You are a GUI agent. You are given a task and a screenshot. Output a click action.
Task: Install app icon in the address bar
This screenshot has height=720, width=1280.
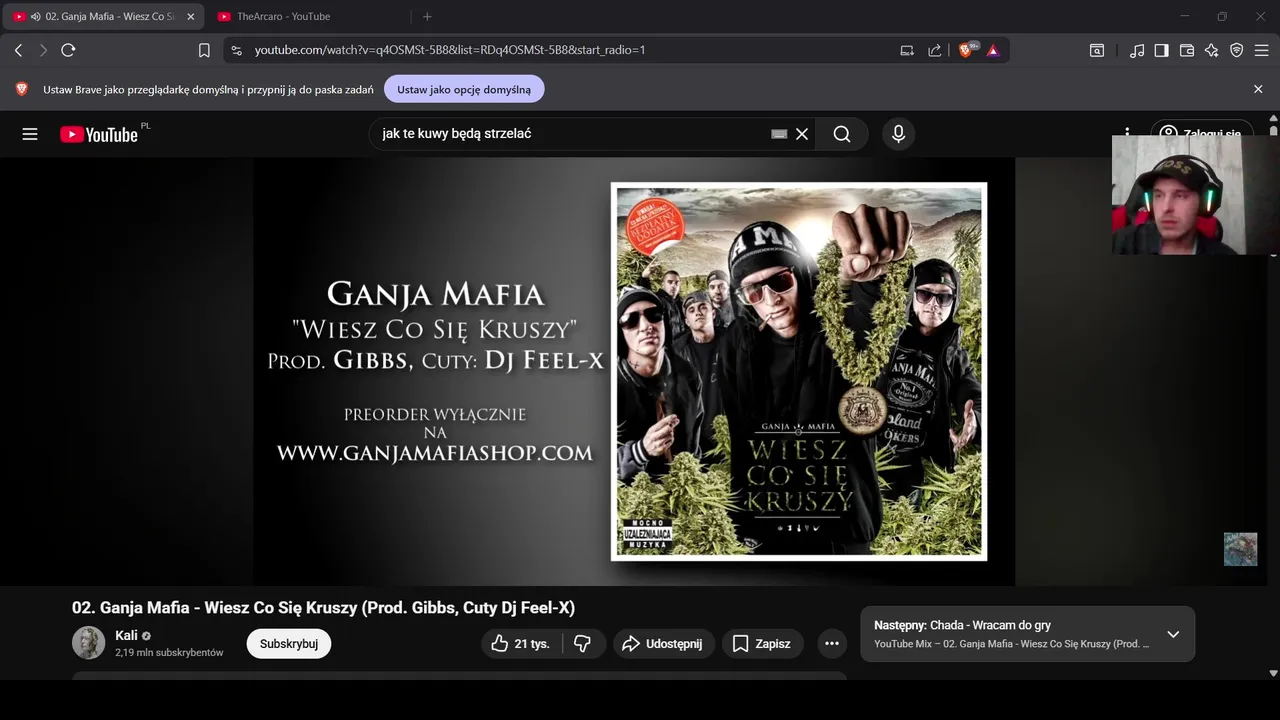click(x=907, y=50)
